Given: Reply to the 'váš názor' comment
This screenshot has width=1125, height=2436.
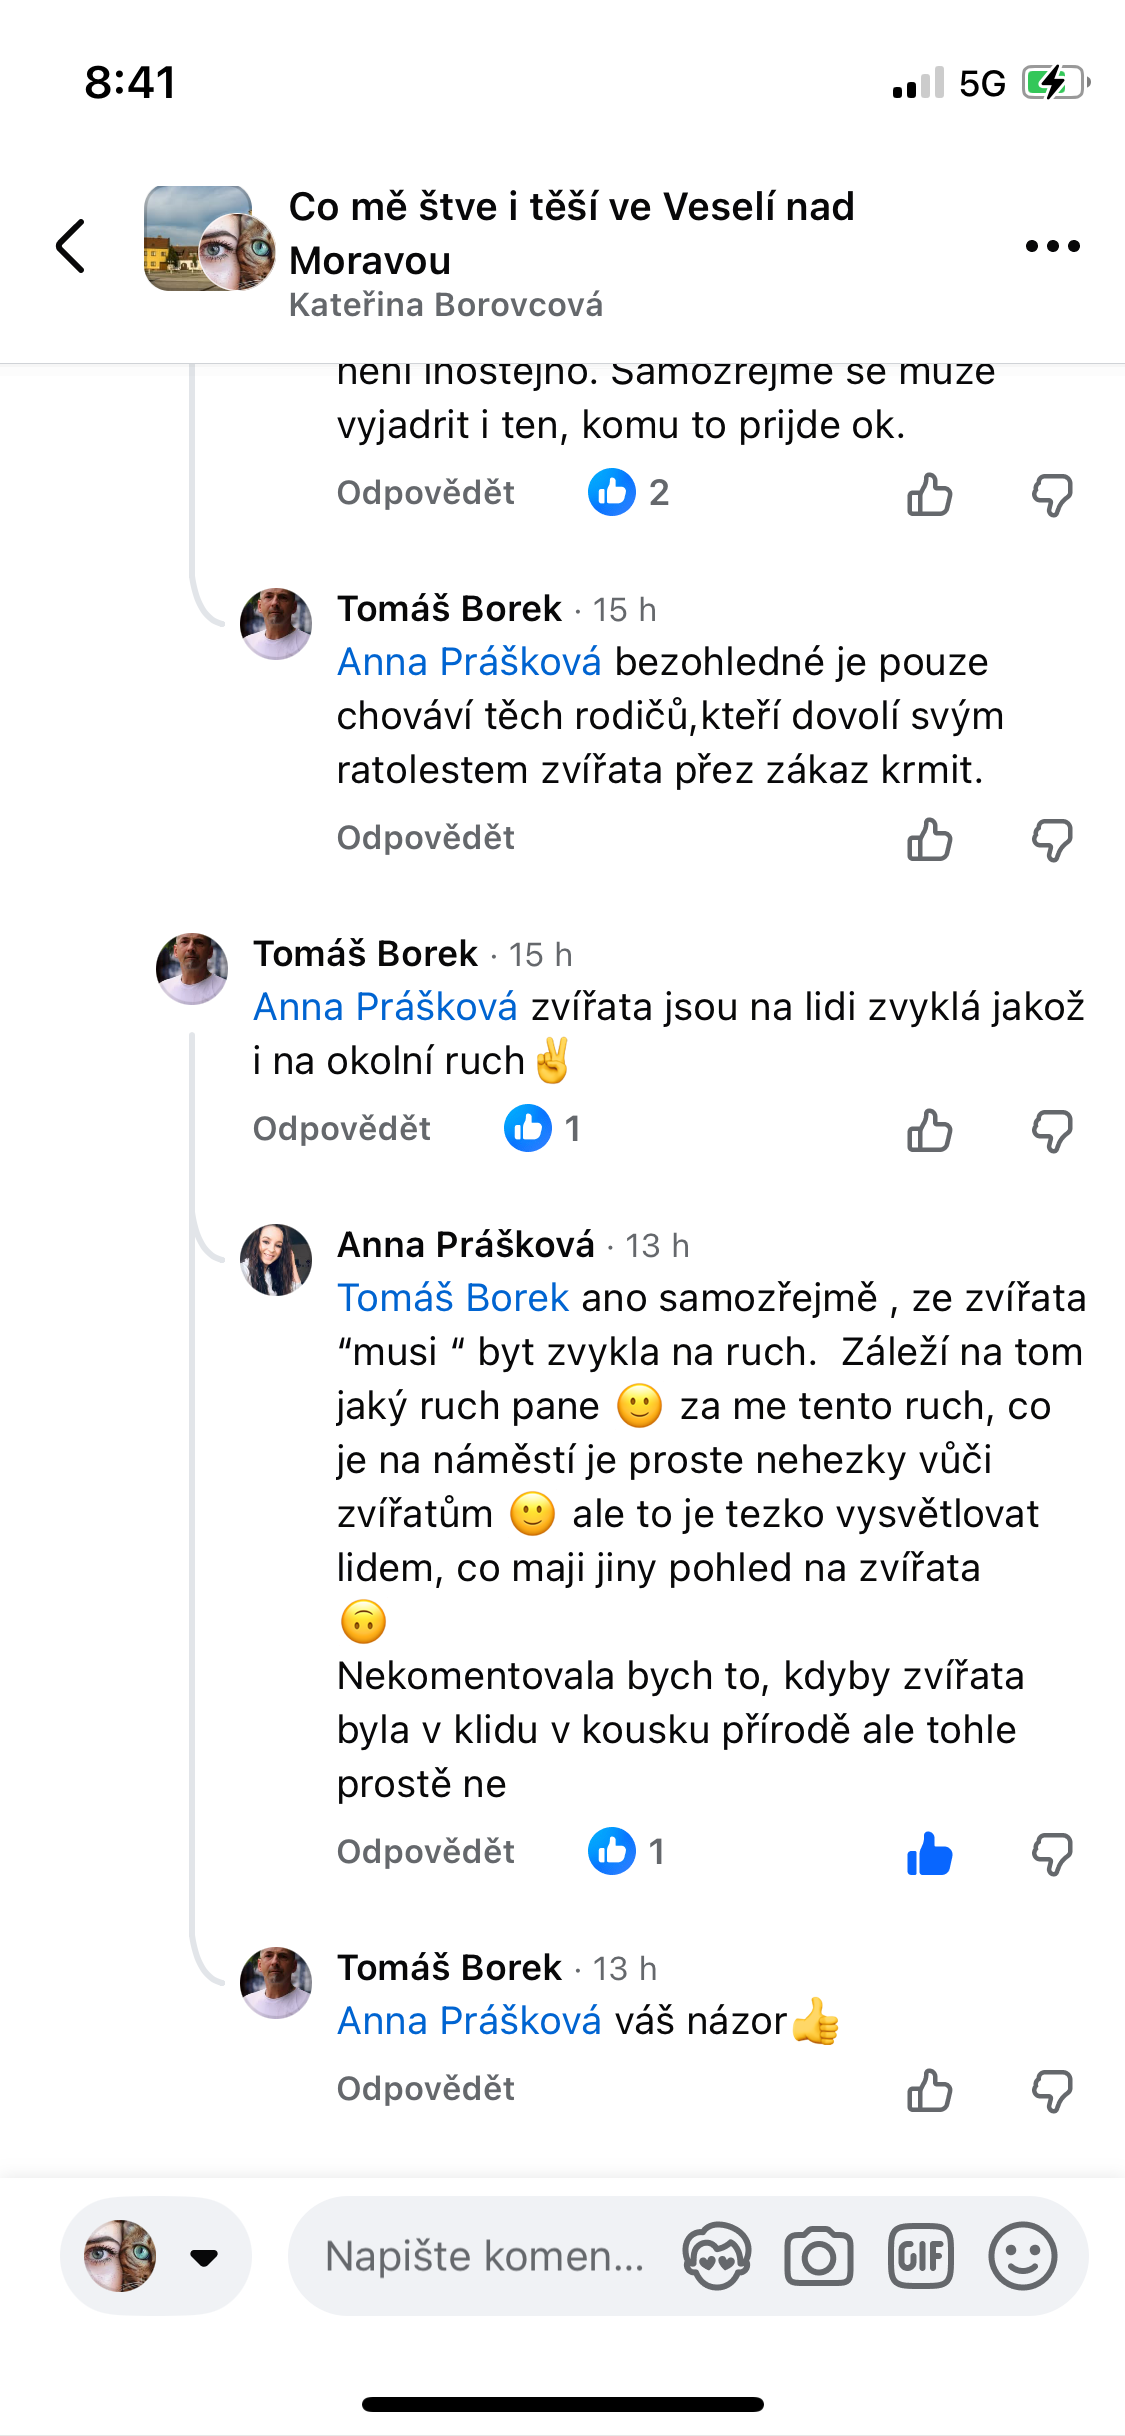Looking at the screenshot, I should coord(425,2089).
